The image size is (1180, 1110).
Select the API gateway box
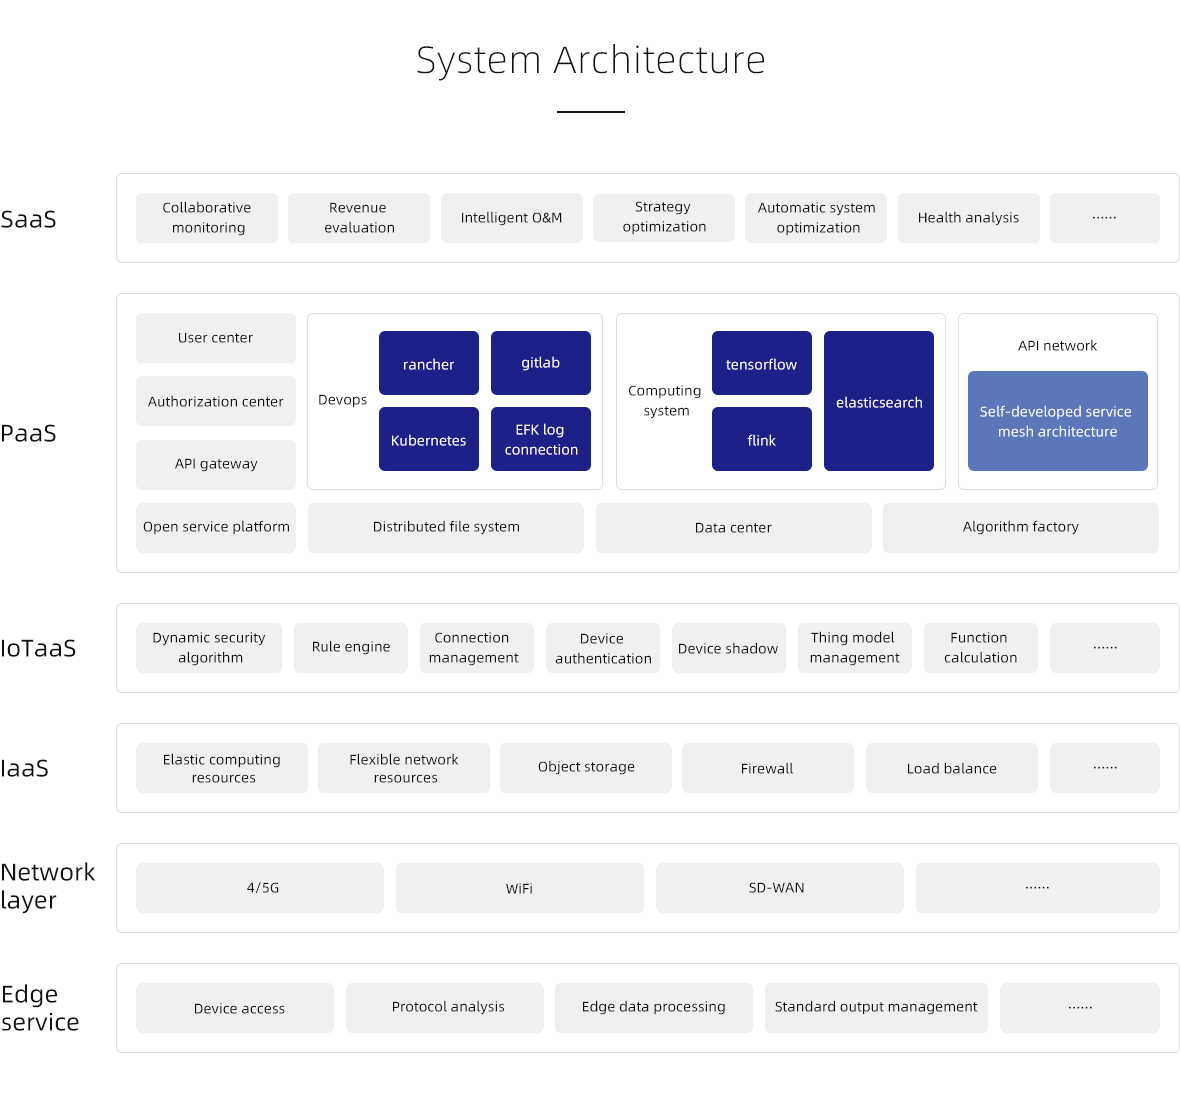(x=216, y=464)
